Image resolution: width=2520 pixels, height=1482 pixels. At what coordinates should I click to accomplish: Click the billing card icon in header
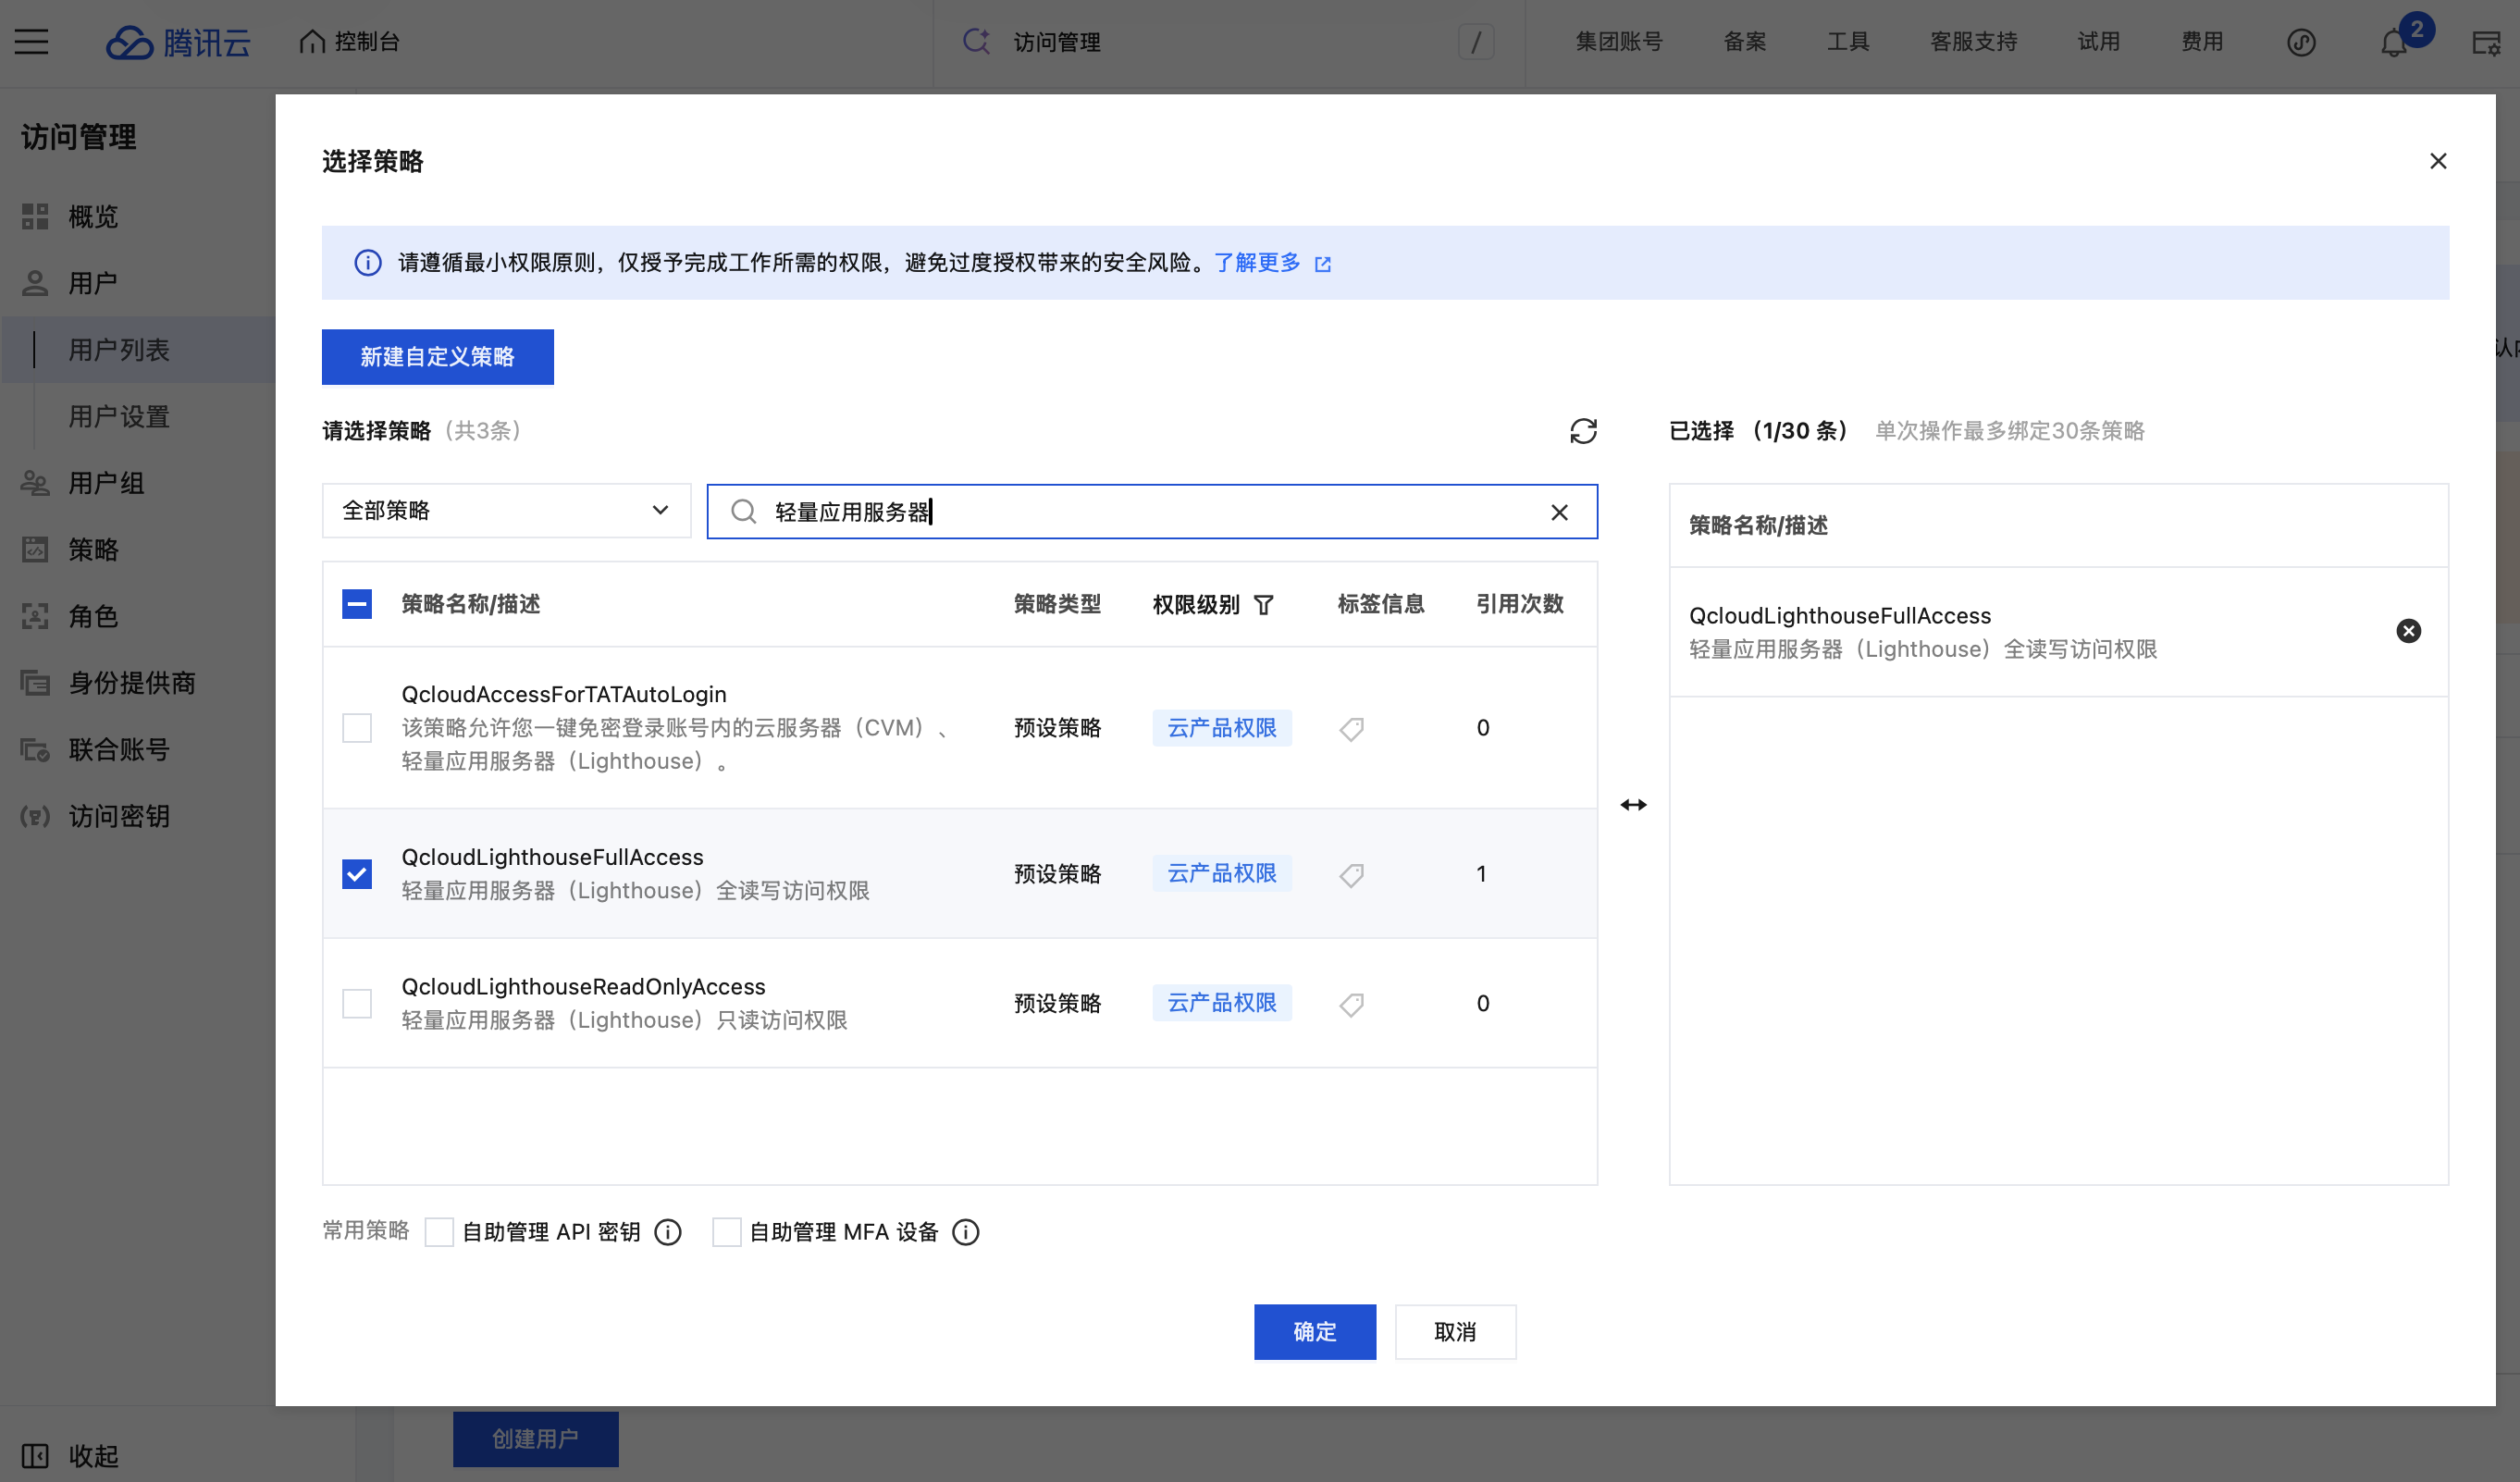tap(2486, 42)
